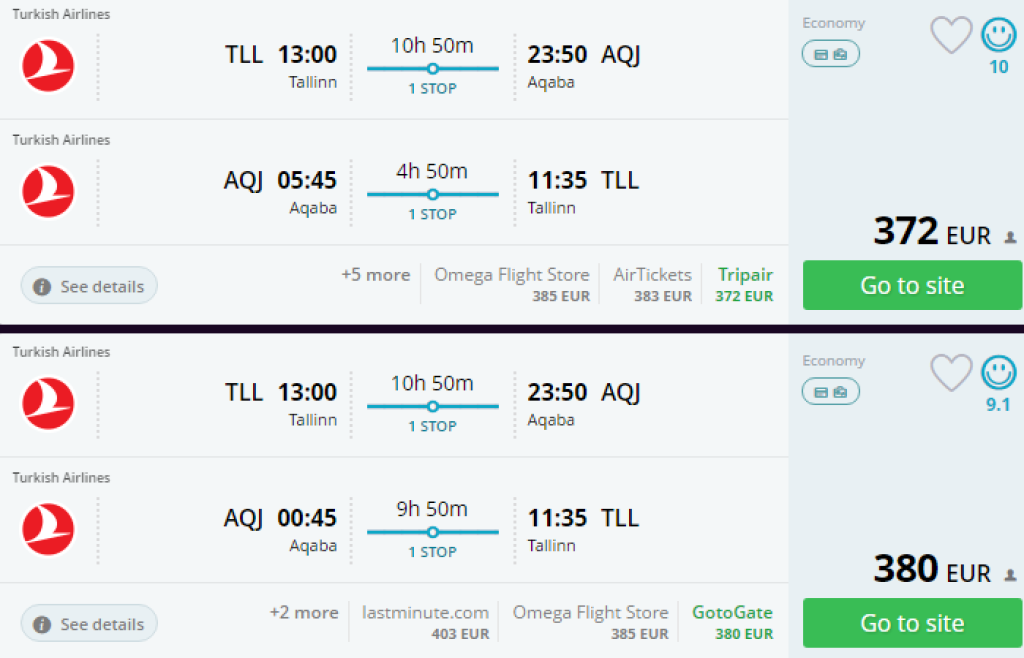1024x658 pixels.
Task: Select the lastminute.com 403 EUR offer
Action: 426,622
